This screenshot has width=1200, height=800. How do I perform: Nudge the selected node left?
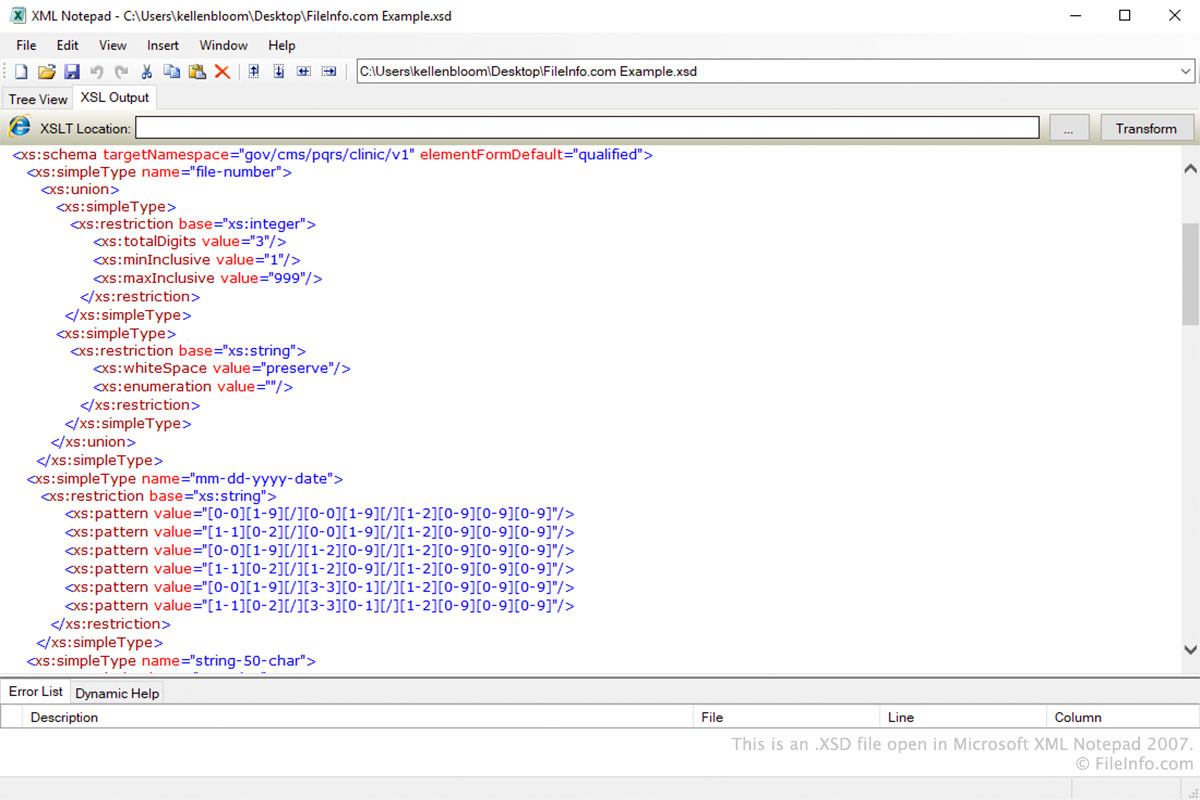(303, 71)
